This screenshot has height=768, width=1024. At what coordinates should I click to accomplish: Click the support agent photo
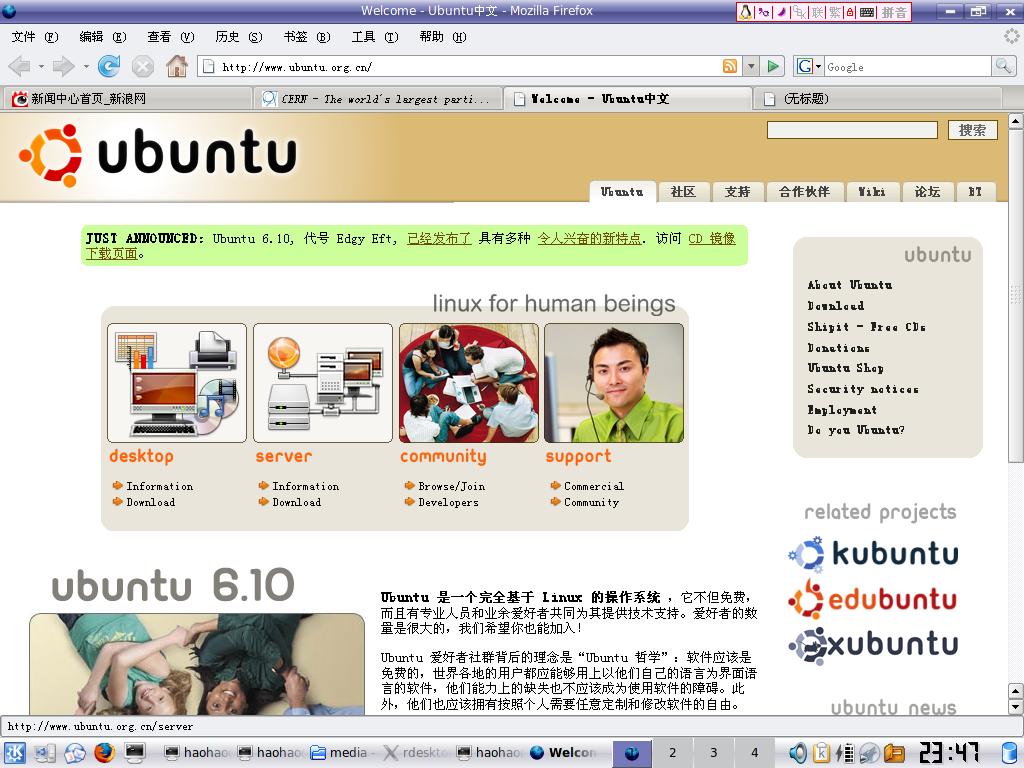tap(614, 383)
